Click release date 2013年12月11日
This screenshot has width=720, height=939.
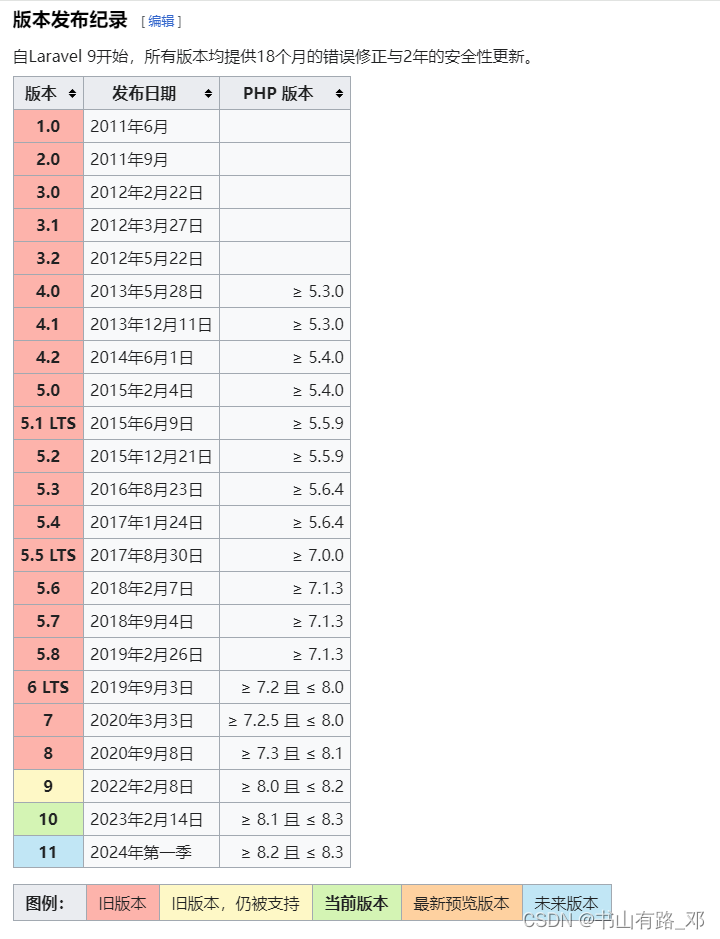pos(151,324)
